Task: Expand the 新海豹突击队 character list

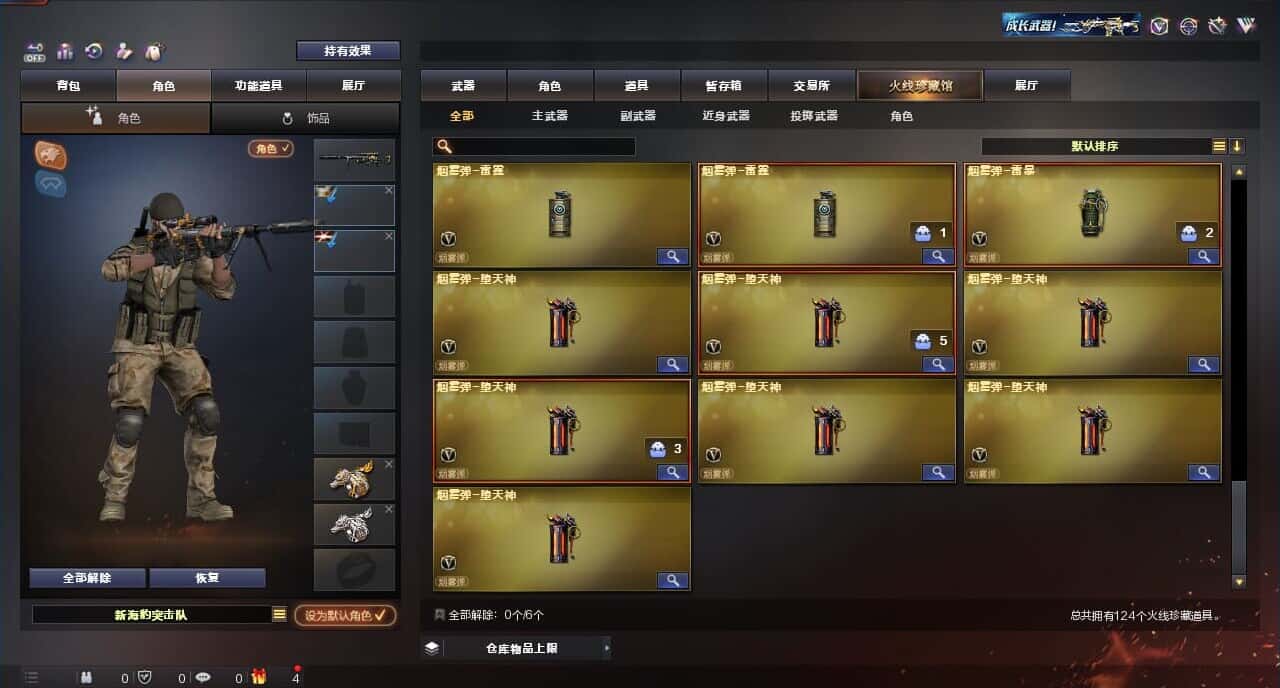Action: click(279, 615)
